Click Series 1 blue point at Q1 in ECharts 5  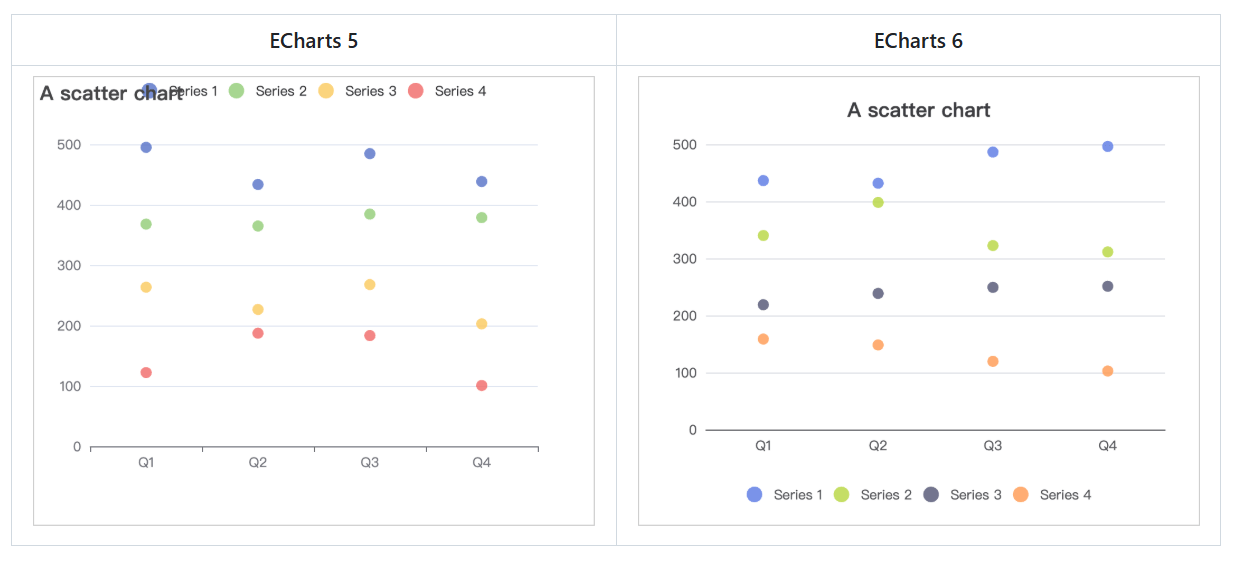(146, 147)
